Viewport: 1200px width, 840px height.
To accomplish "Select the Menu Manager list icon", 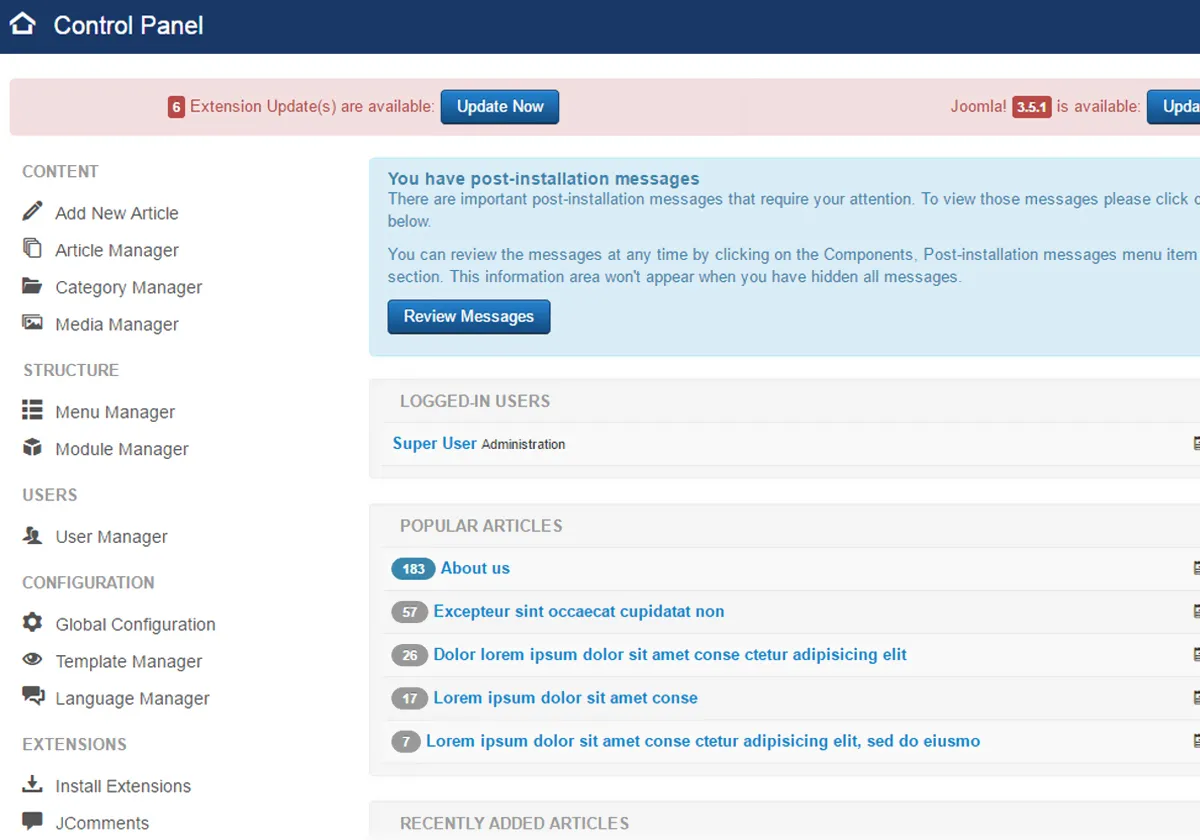I will click(x=33, y=411).
